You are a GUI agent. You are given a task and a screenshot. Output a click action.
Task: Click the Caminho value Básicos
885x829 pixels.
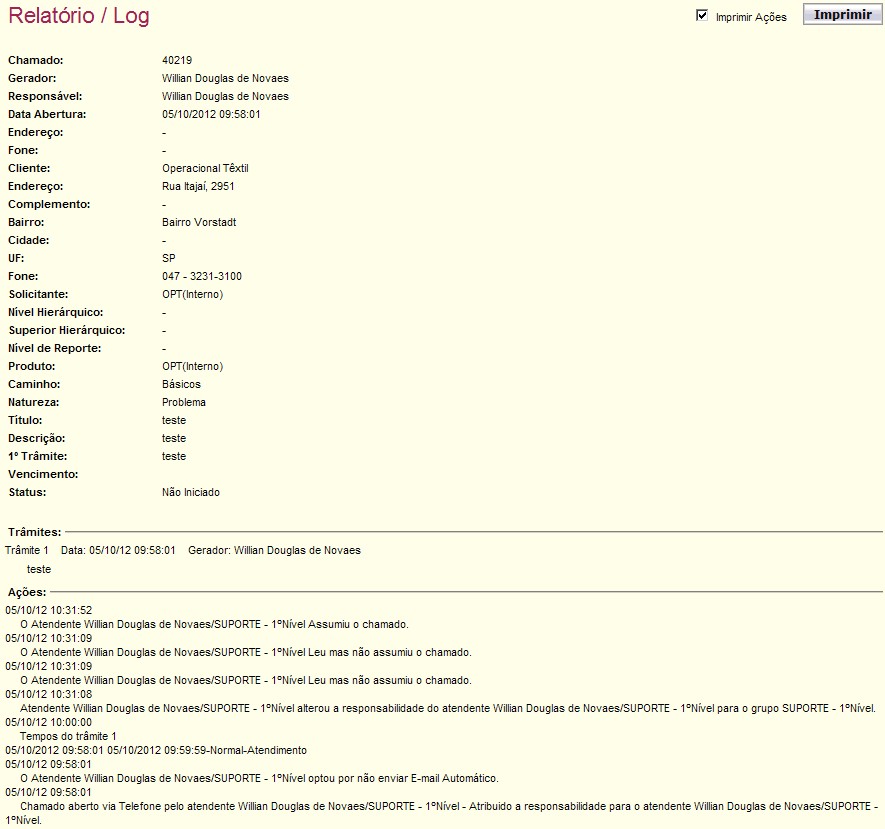tap(181, 384)
